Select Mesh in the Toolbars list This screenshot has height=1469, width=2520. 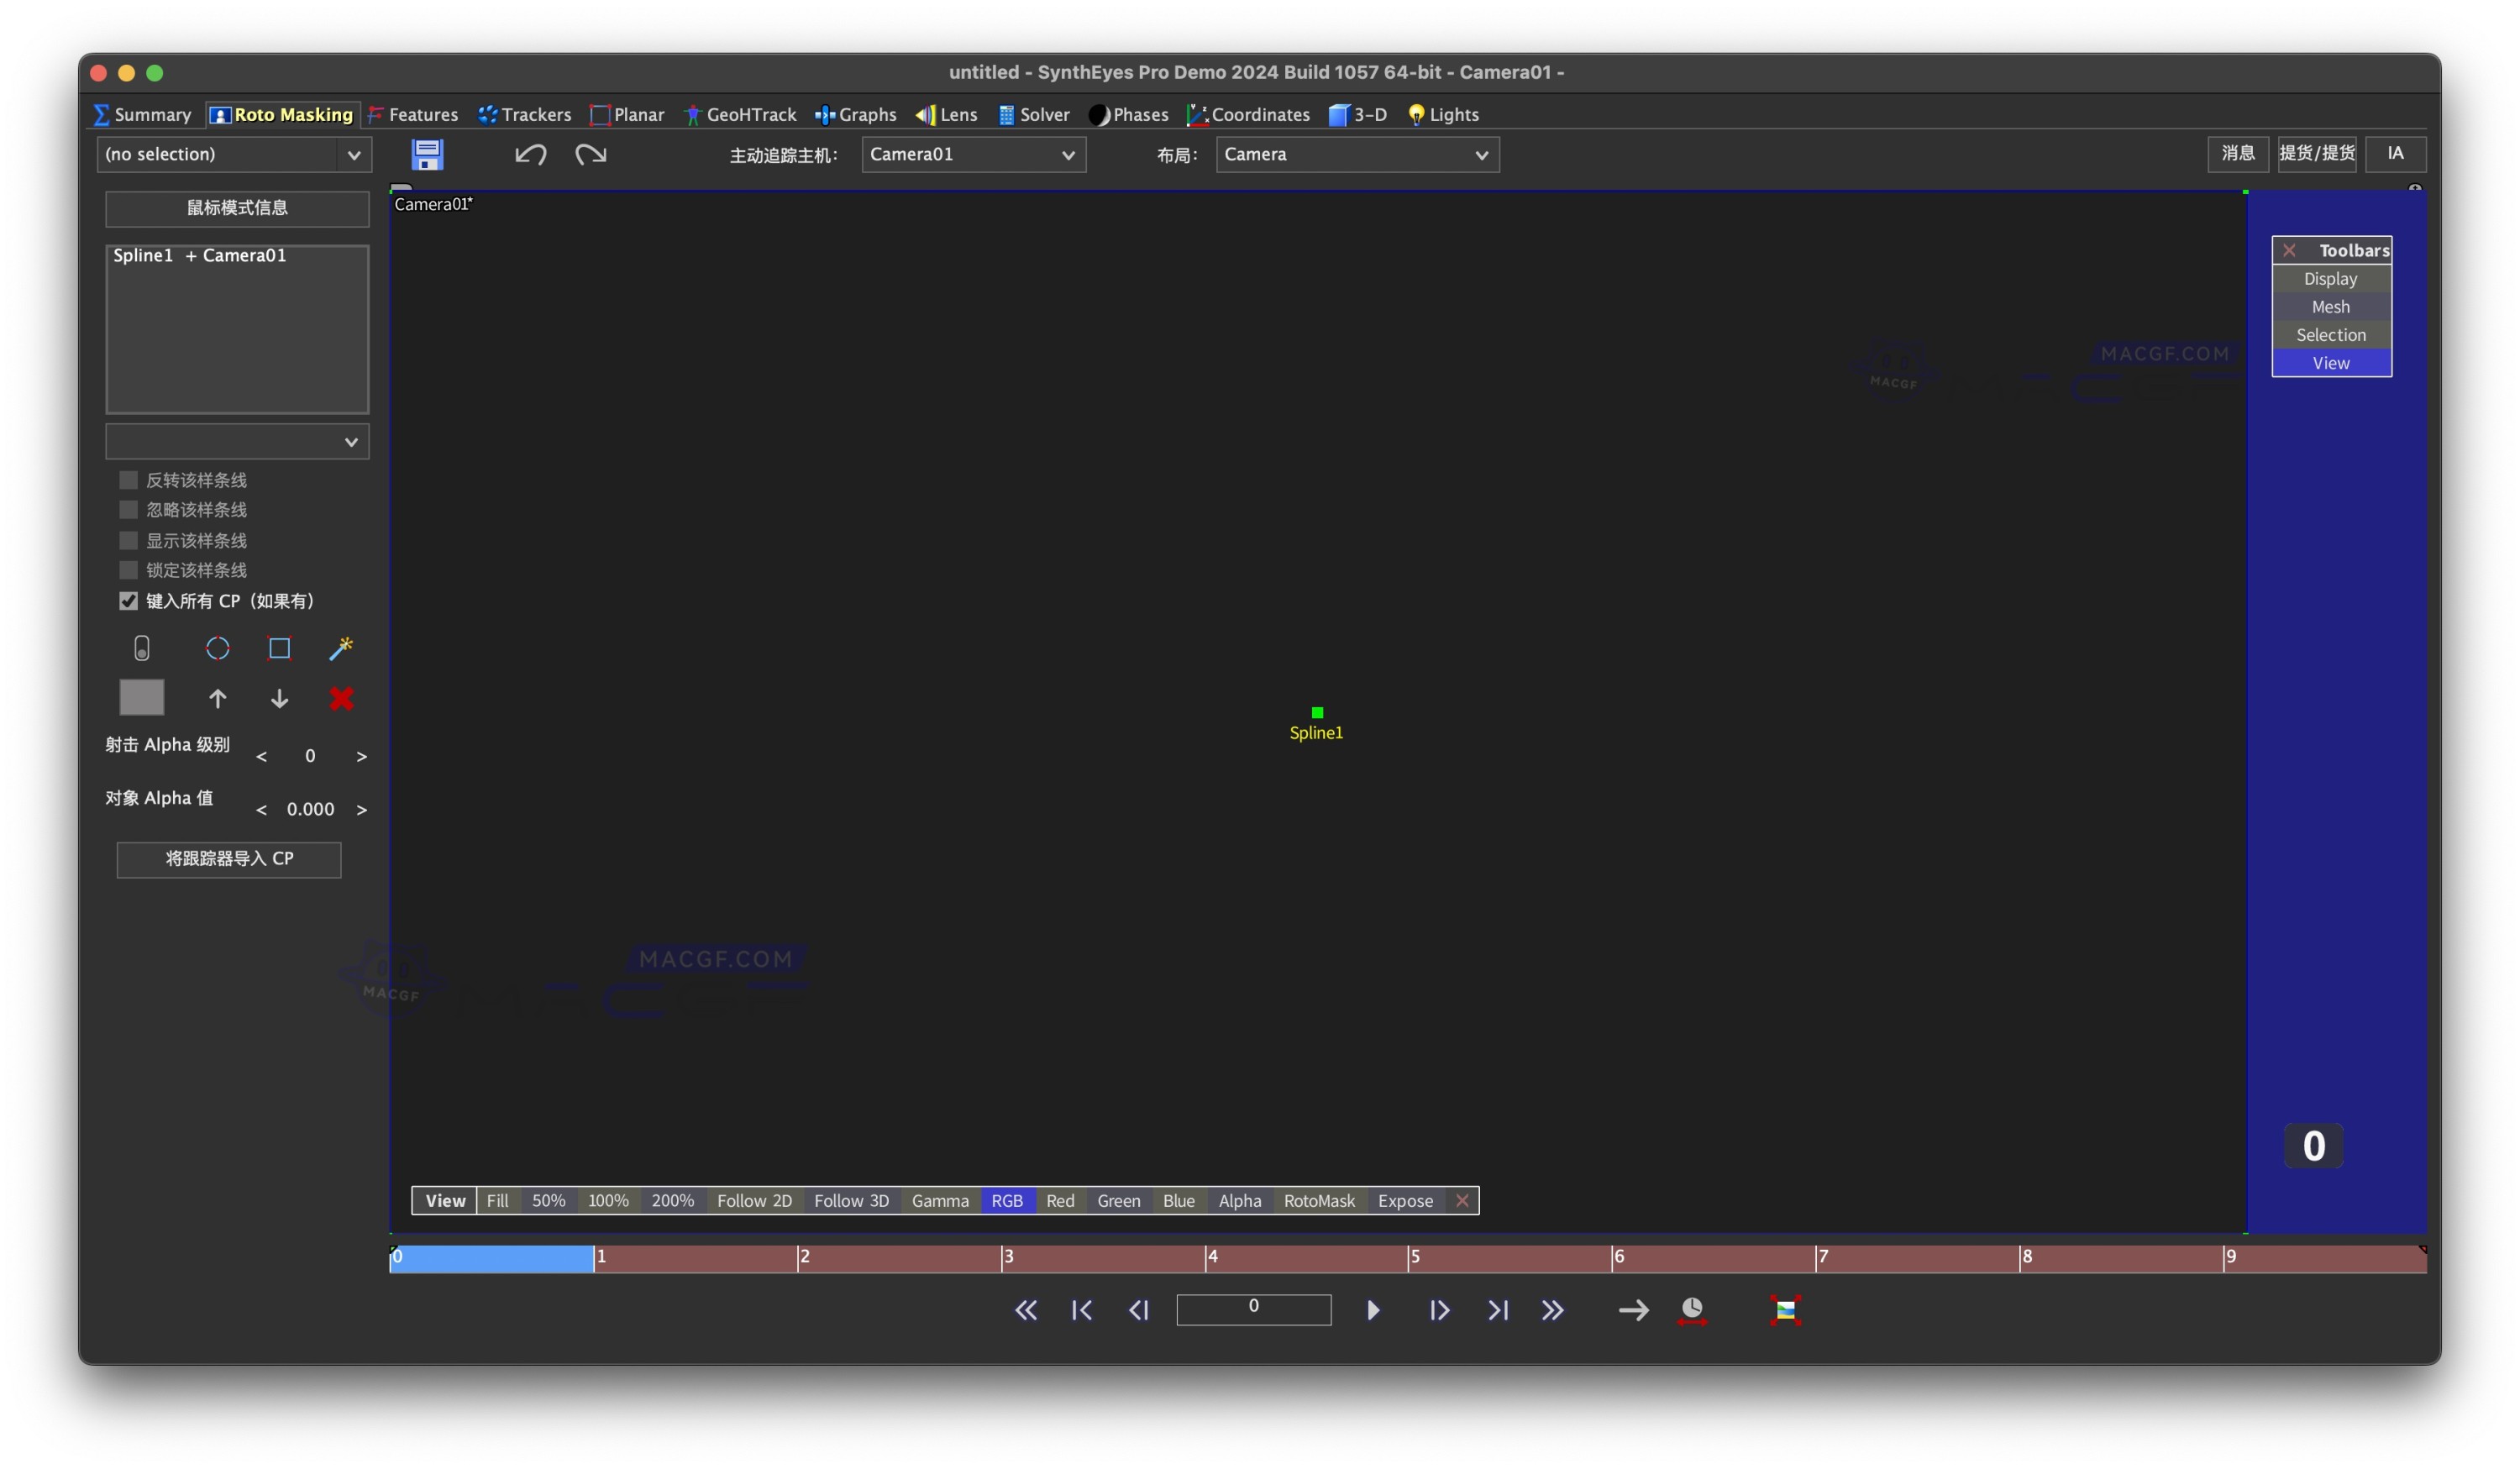click(x=2330, y=306)
